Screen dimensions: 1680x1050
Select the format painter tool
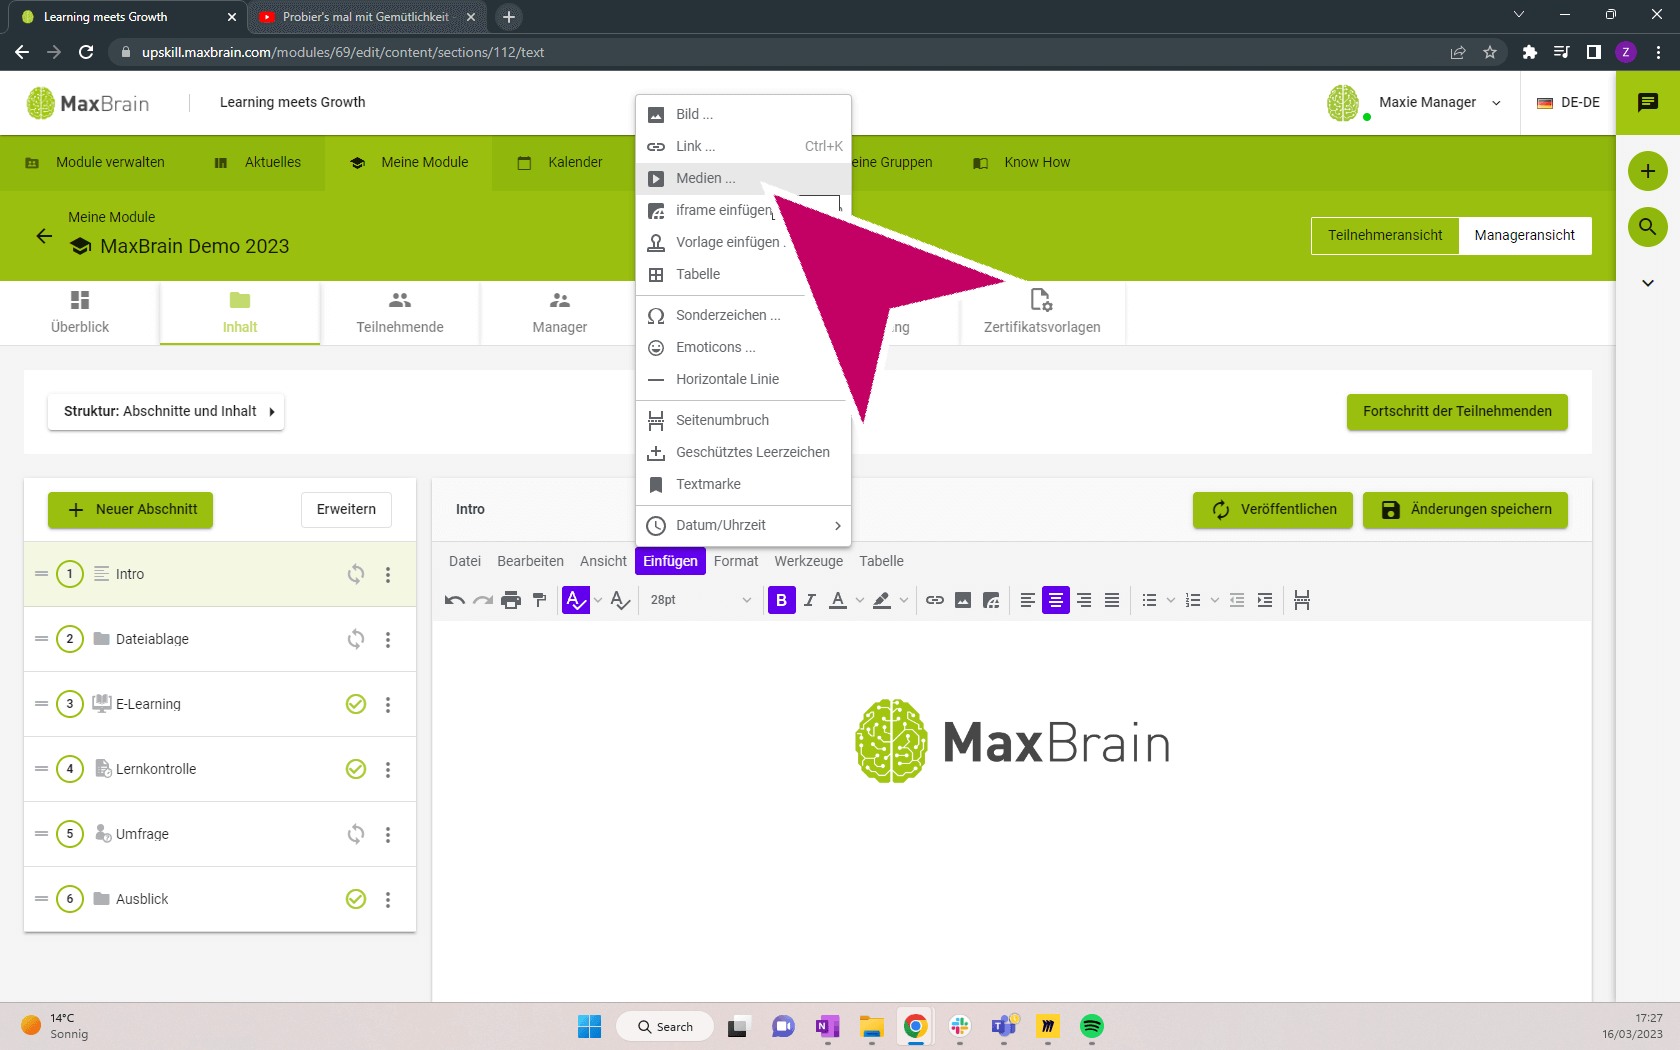point(539,600)
